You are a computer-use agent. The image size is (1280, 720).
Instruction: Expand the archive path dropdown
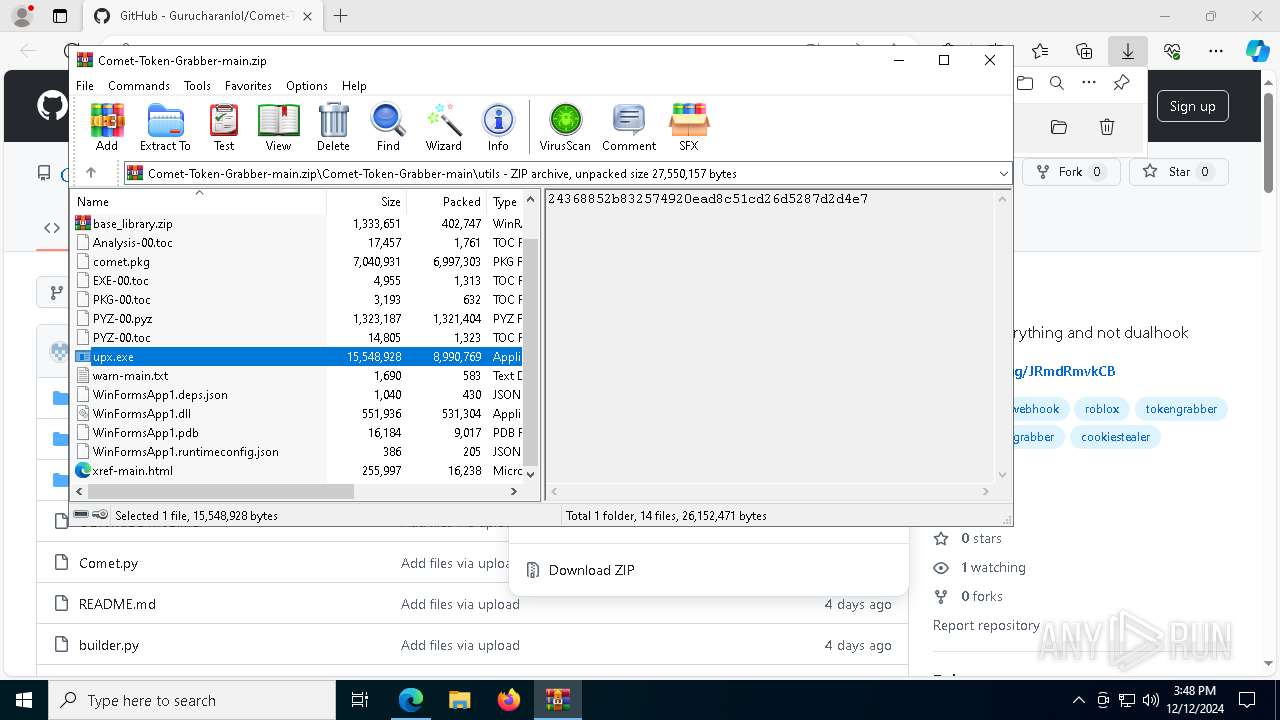[x=1003, y=174]
